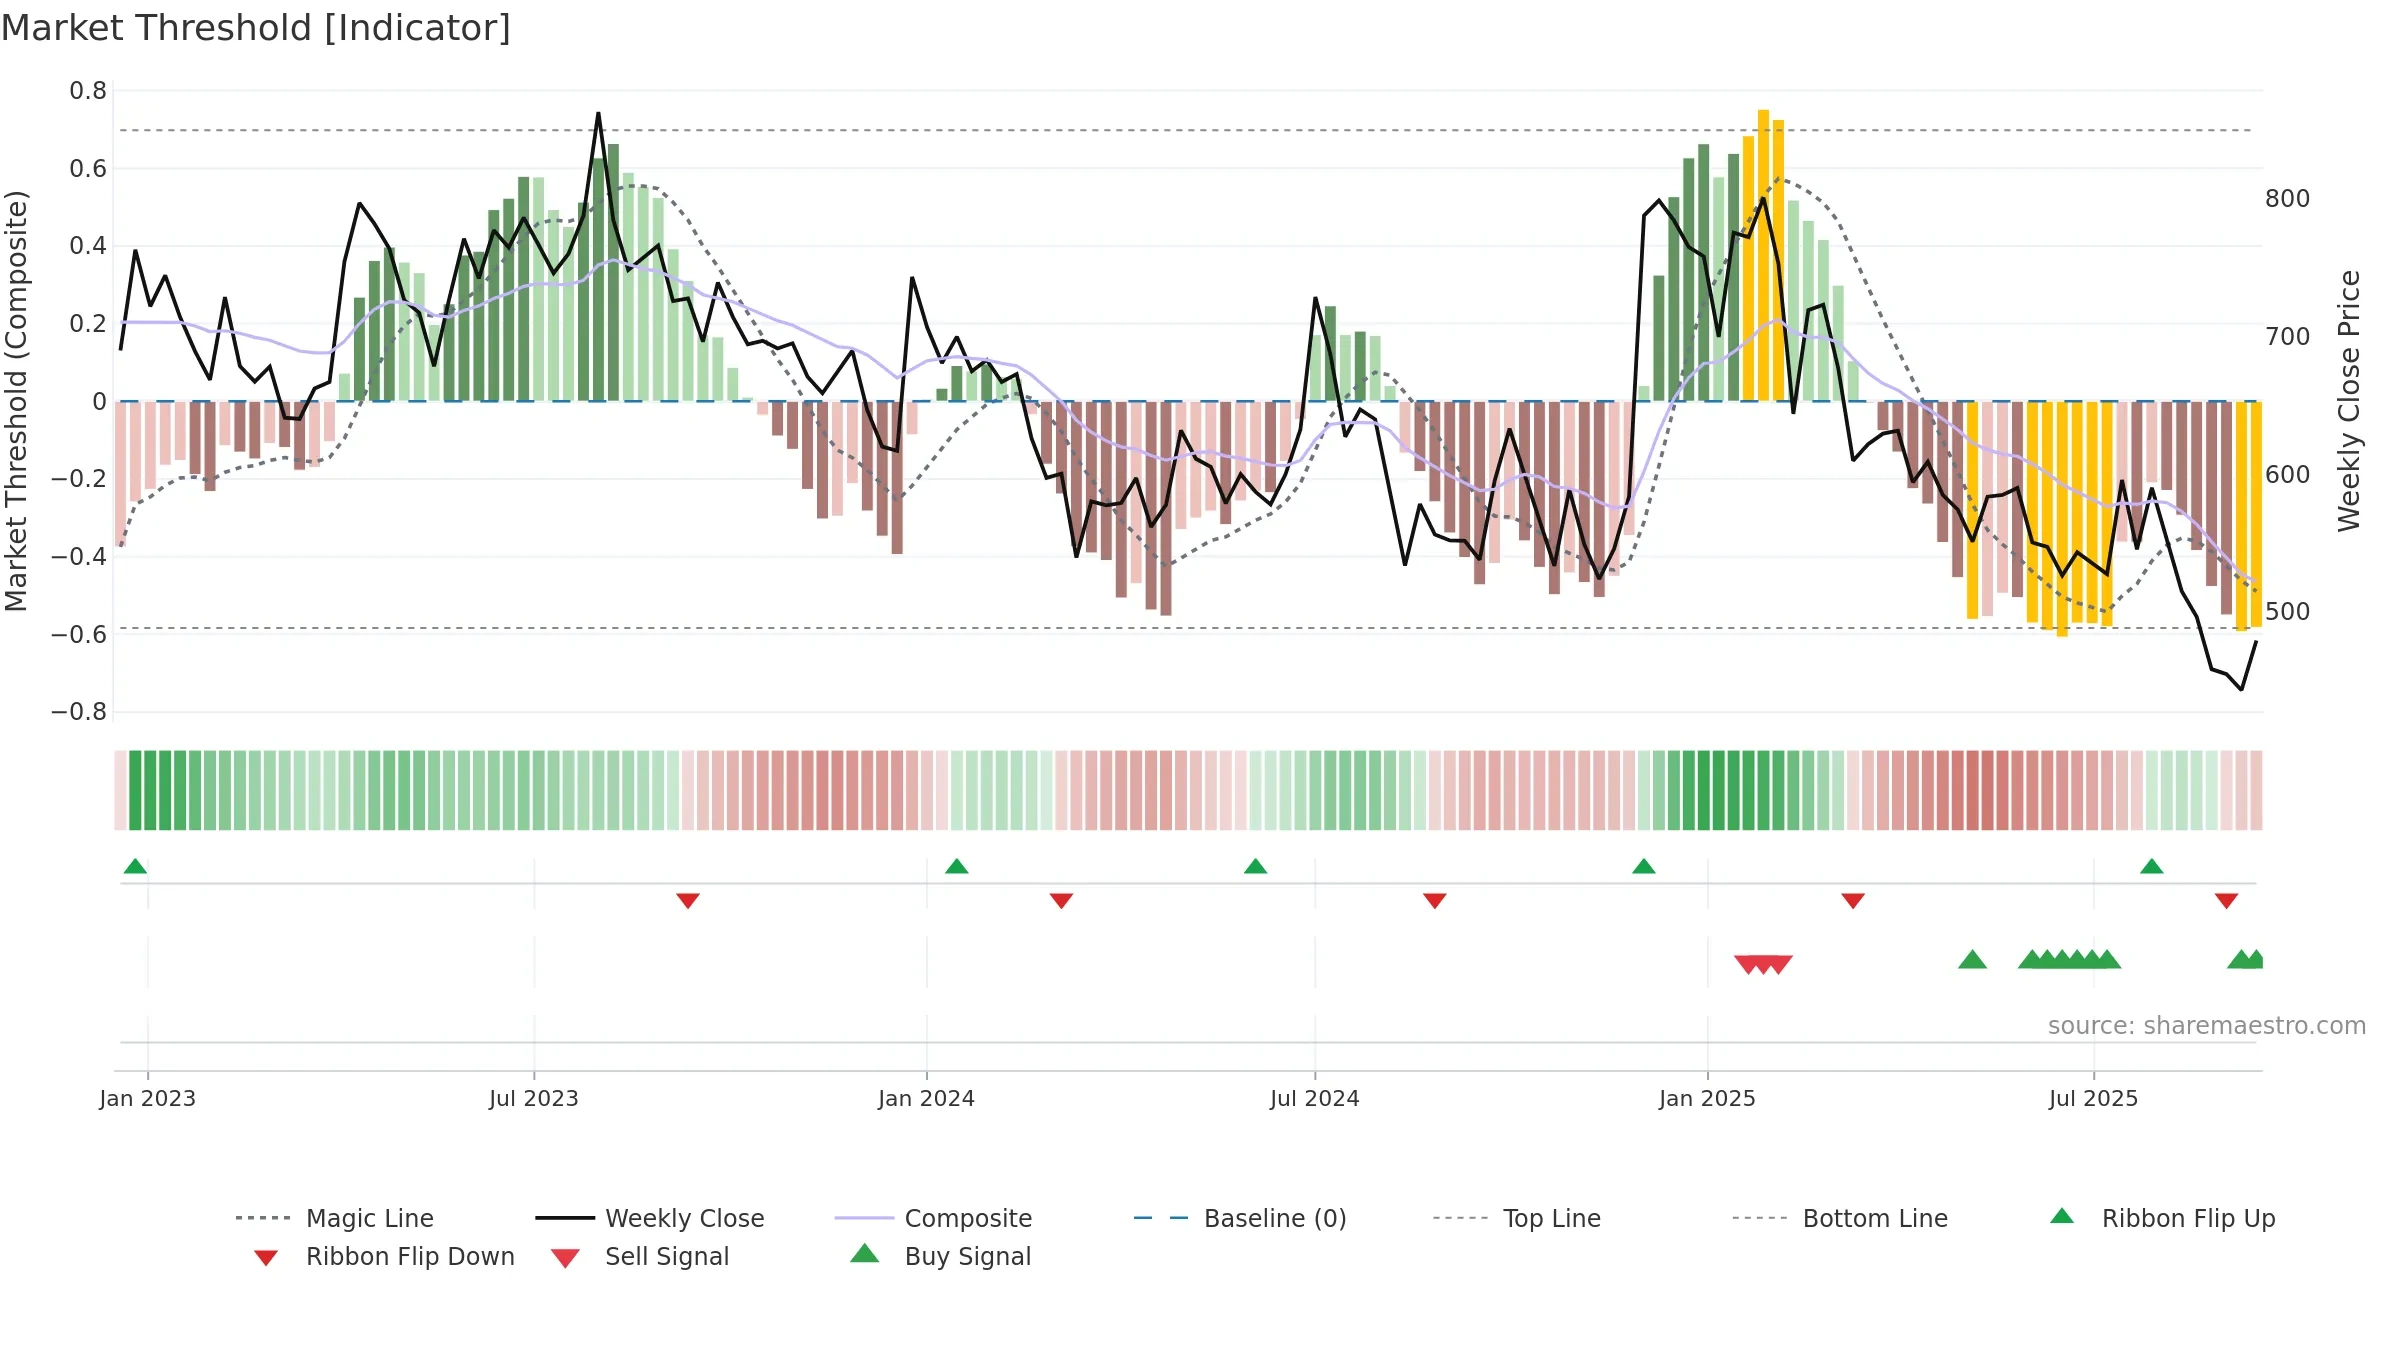
Task: Click the Ribbon Flip Down marker in early 2024
Action: click(1061, 901)
